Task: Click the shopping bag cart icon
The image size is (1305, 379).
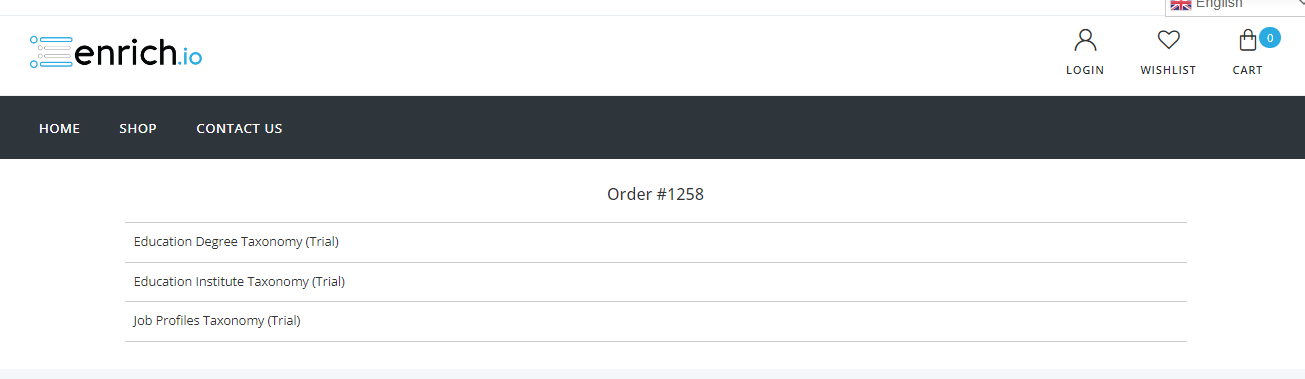Action: coord(1247,41)
